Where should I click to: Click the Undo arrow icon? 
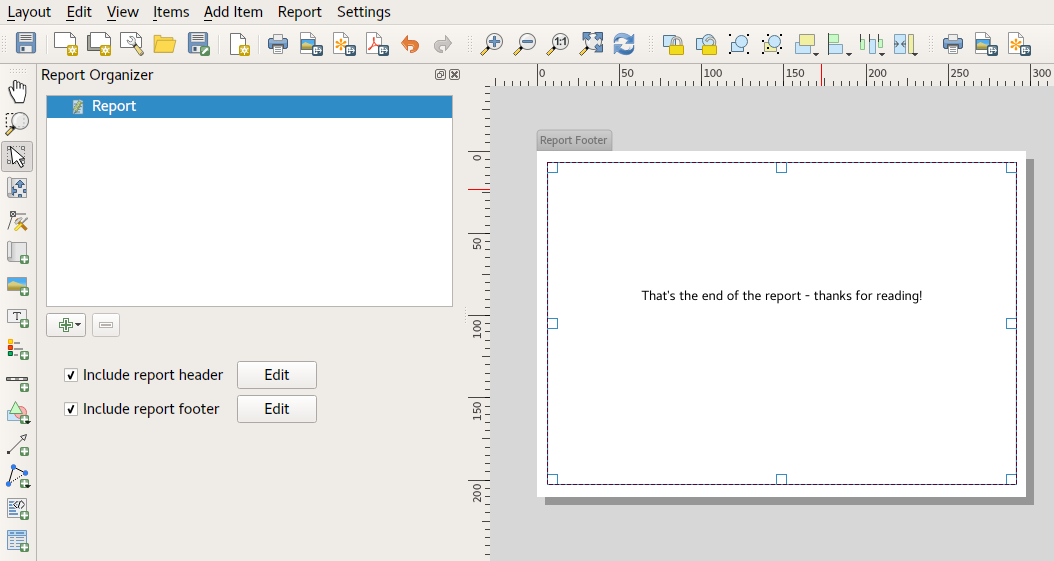tap(409, 44)
